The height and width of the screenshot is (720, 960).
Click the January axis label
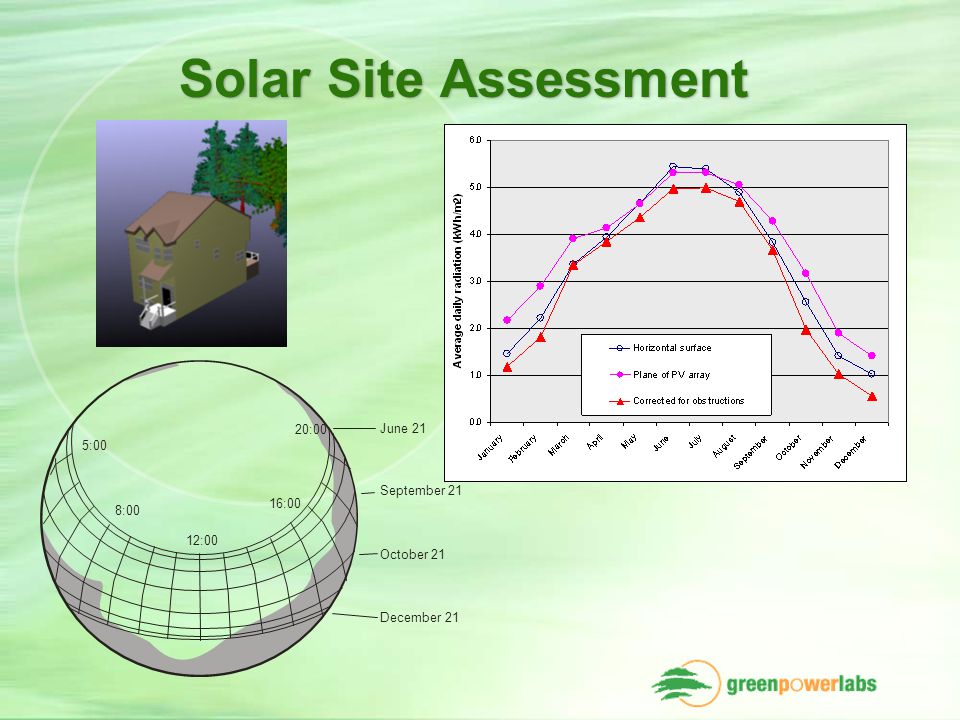[x=491, y=447]
